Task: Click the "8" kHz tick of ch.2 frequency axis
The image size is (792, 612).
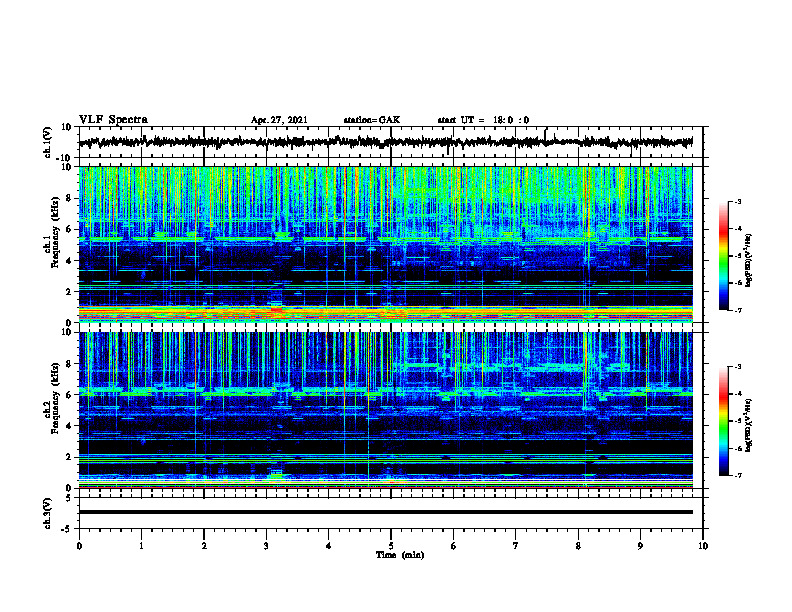Action: point(69,364)
